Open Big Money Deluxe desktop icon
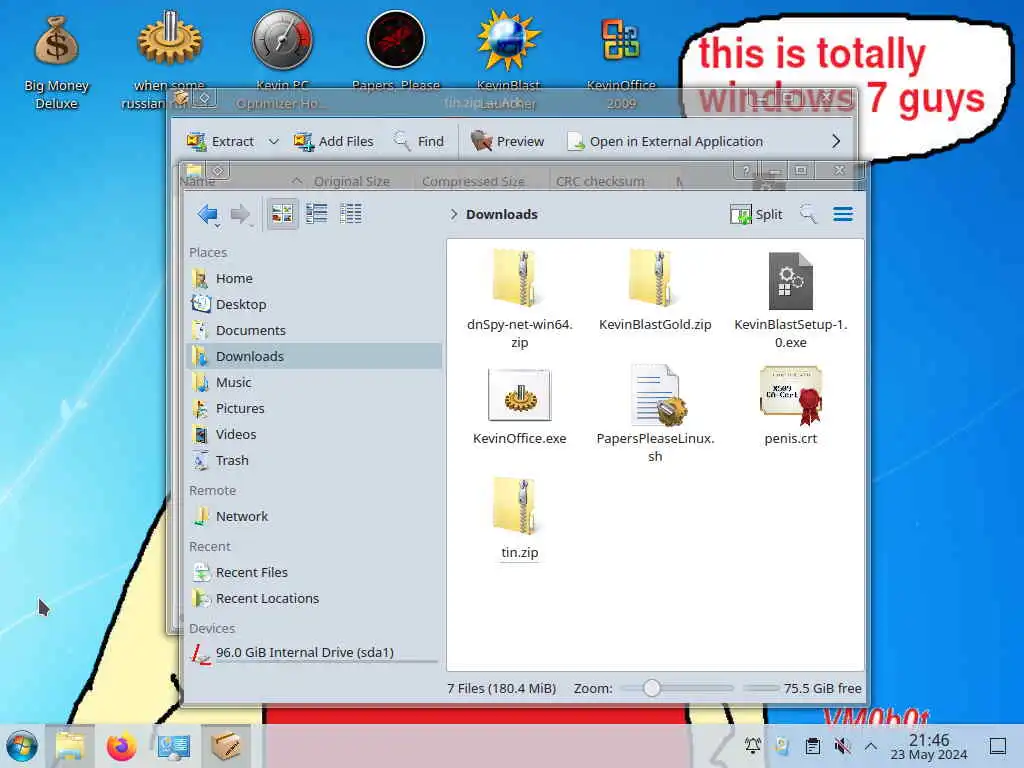The image size is (1024, 768). click(56, 62)
